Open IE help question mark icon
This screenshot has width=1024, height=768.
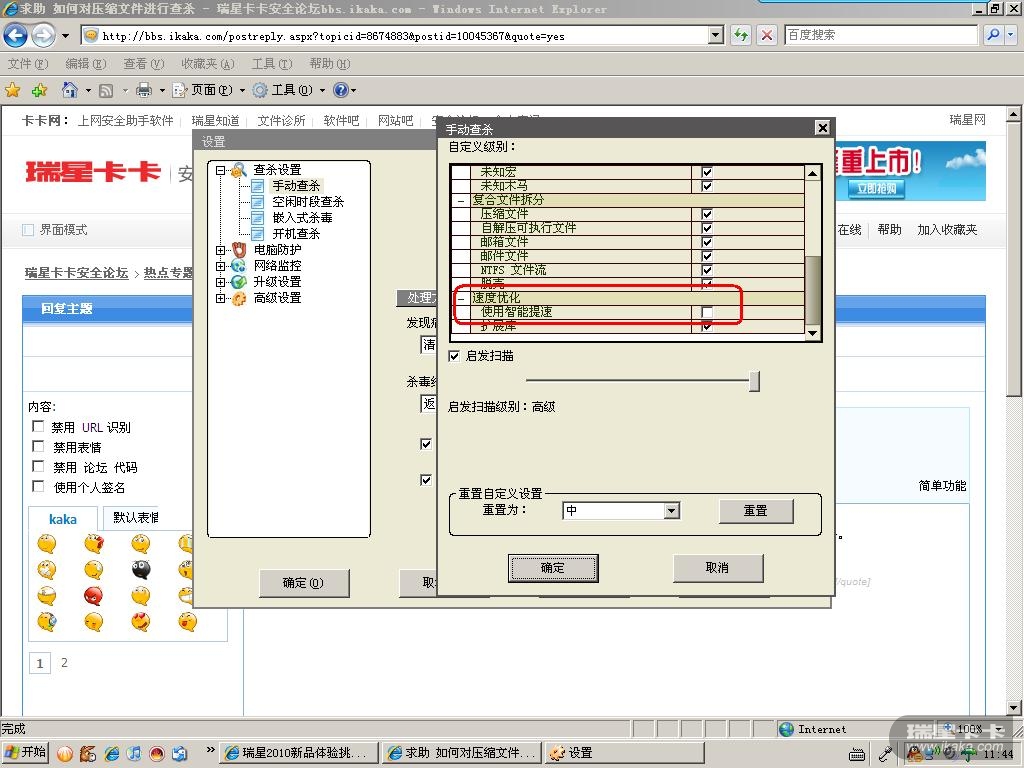[x=340, y=90]
